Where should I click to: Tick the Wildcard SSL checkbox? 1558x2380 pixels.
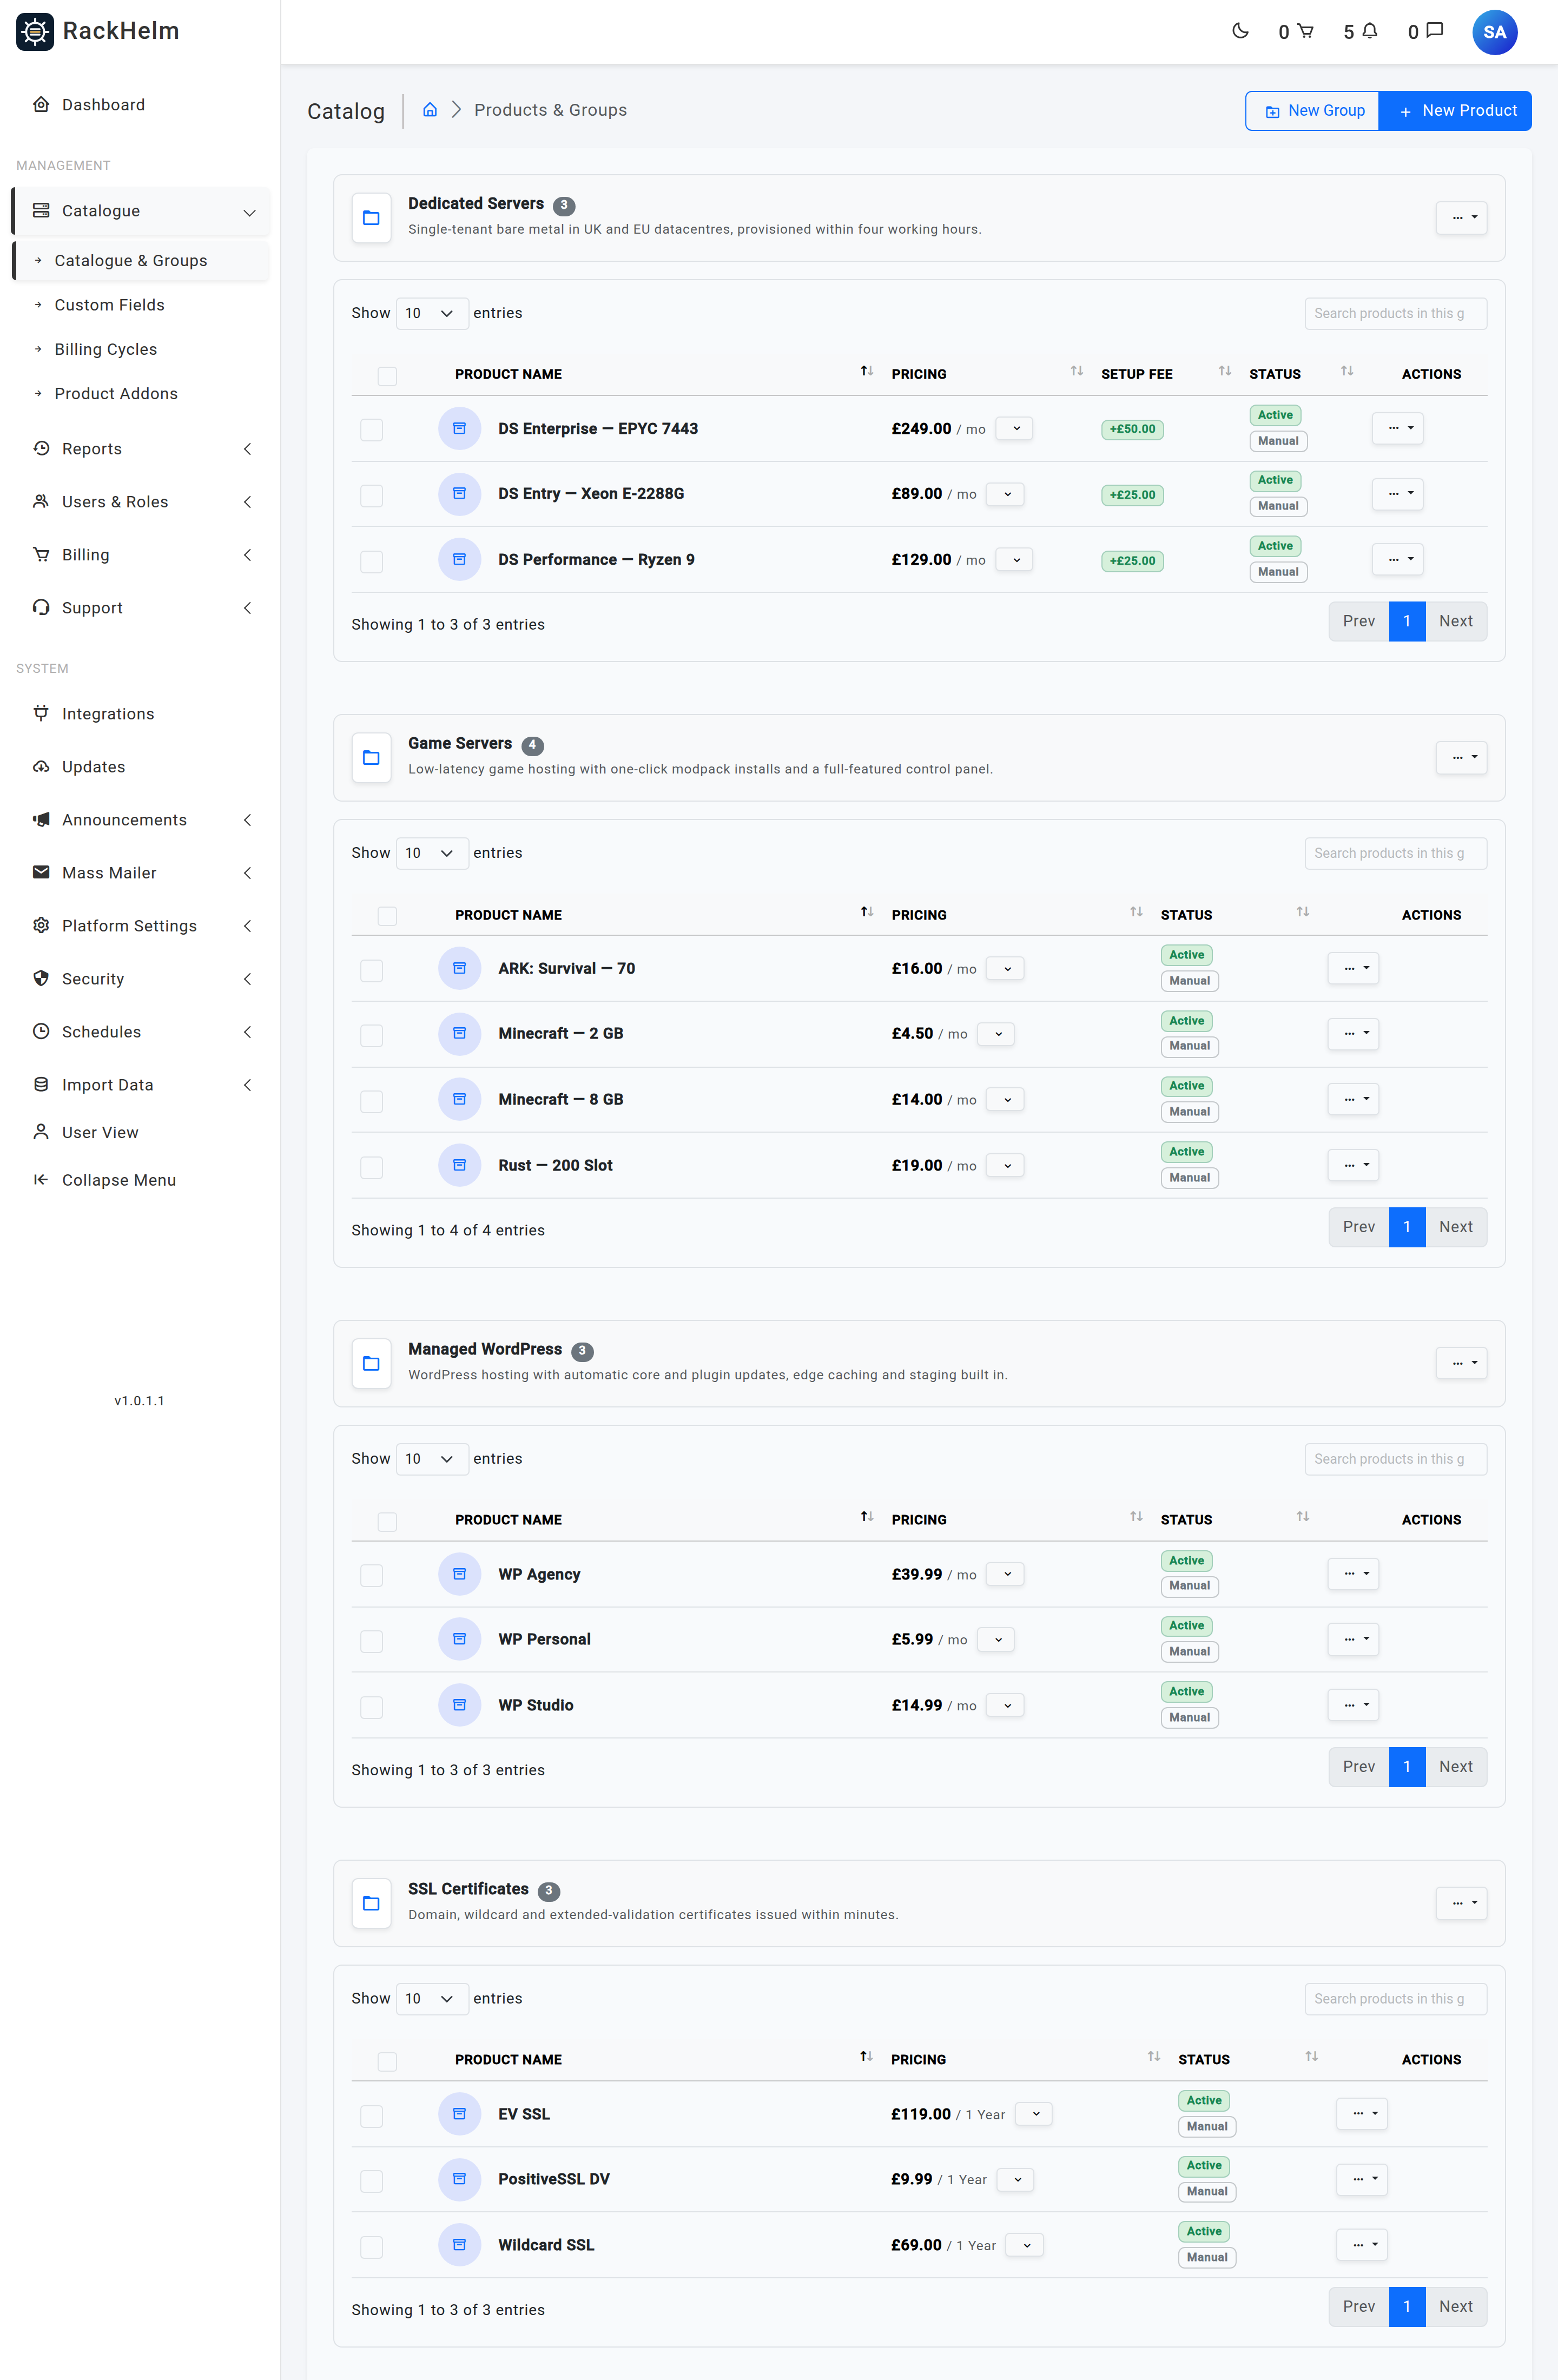[371, 2247]
